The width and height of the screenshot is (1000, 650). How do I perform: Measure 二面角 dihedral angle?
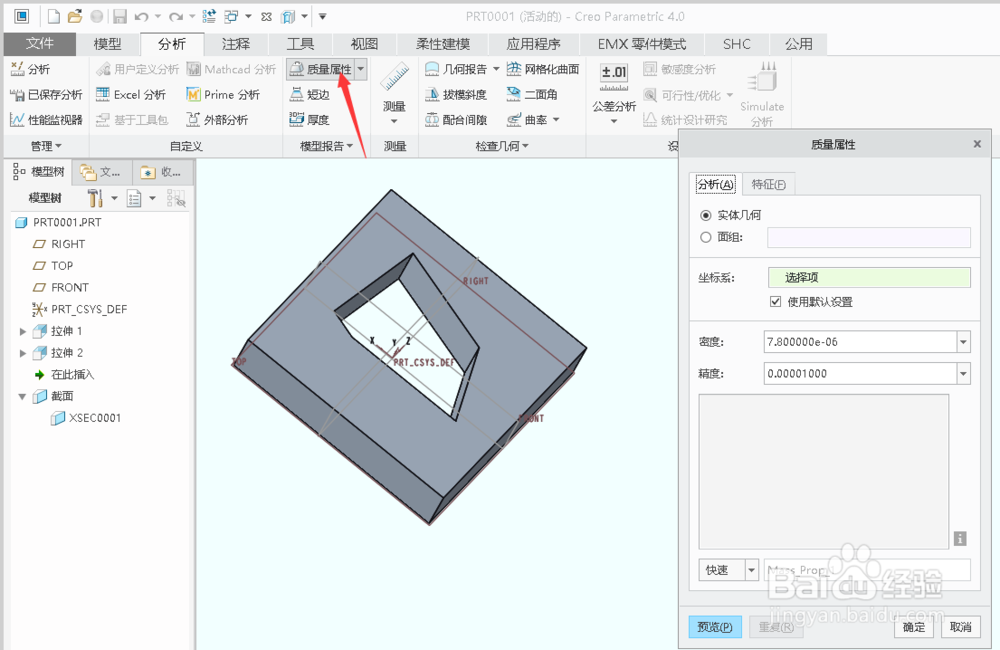pyautogui.click(x=532, y=94)
